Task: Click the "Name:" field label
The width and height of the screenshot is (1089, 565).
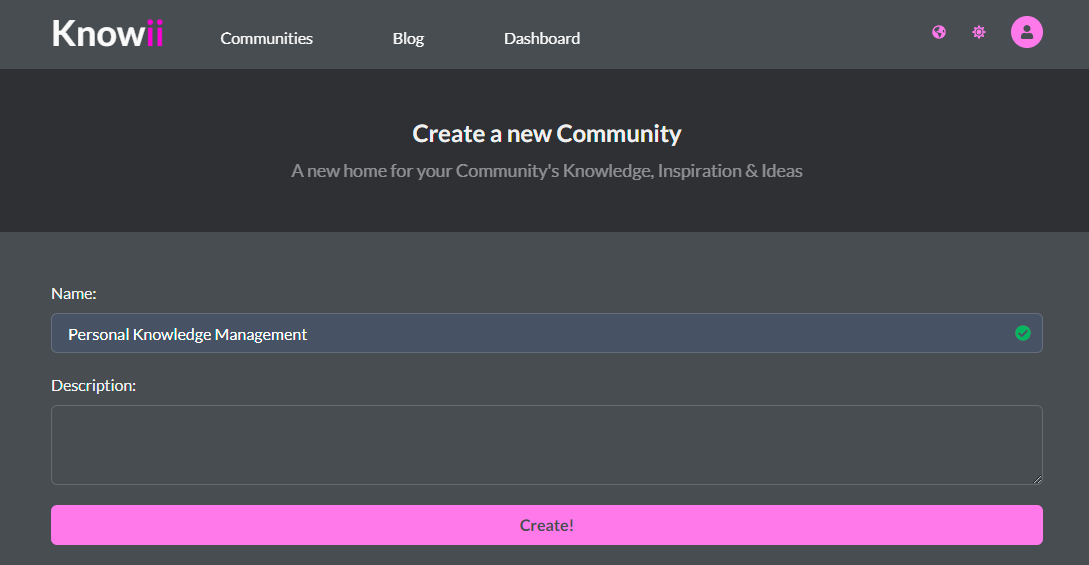Action: coord(74,294)
